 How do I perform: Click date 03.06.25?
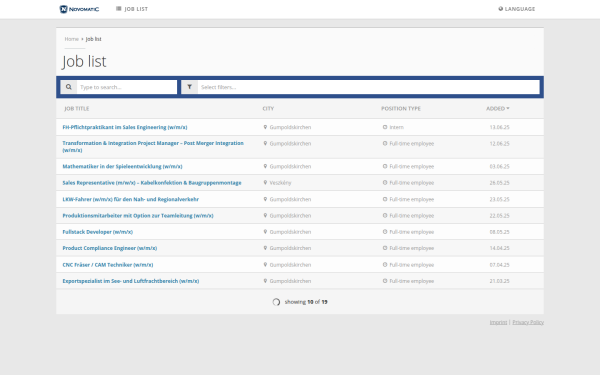pos(499,166)
